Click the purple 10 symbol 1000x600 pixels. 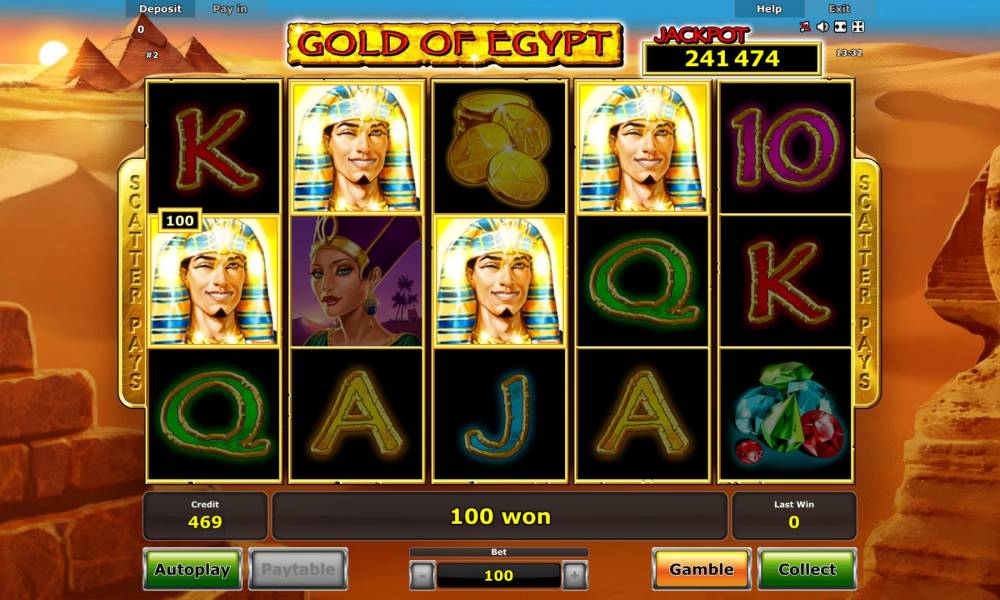[x=786, y=147]
